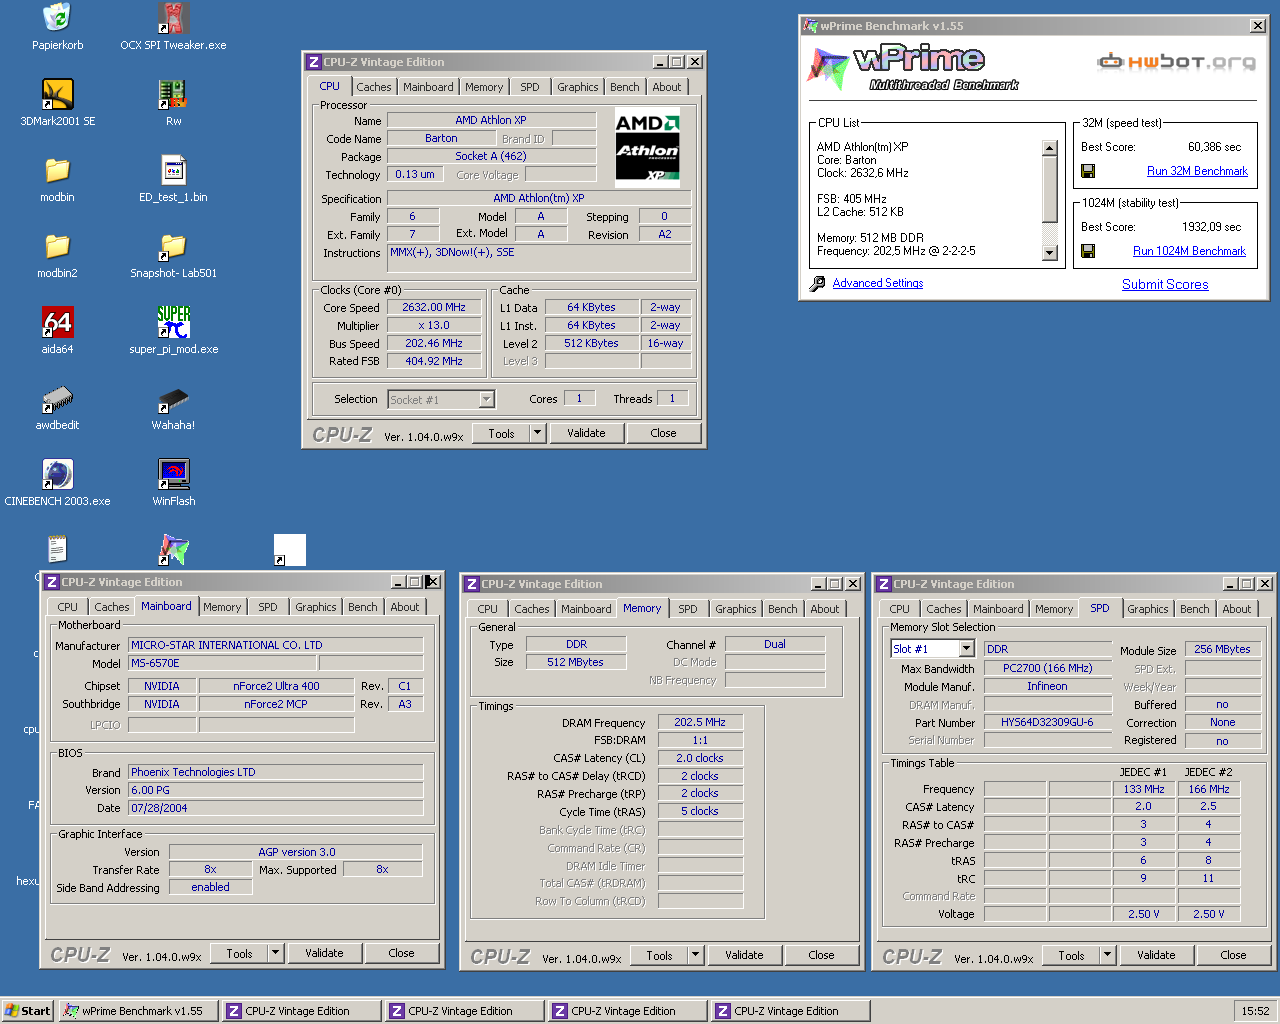The height and width of the screenshot is (1024, 1280).
Task: Select the CINEBENCH 2003.exe desktop icon
Action: (57, 474)
